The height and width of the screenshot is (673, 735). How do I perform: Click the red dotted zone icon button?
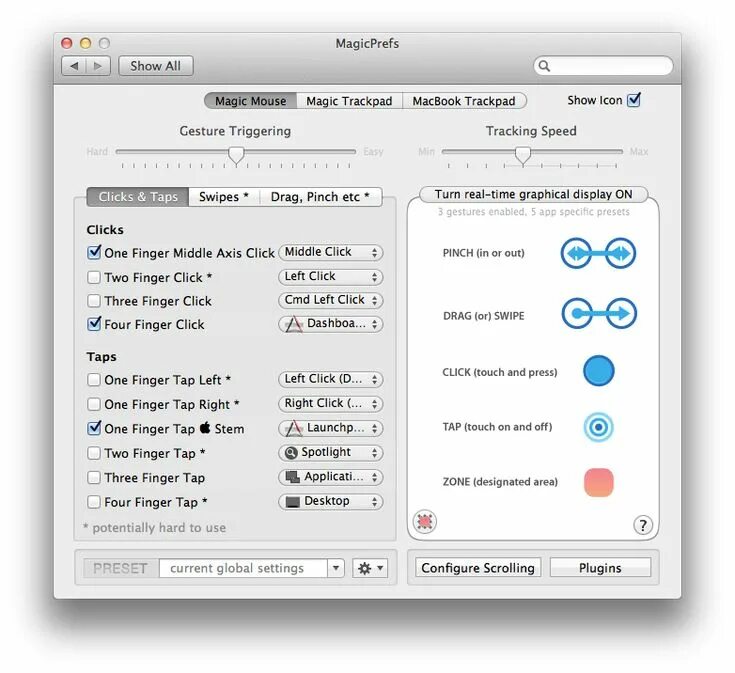pos(425,522)
